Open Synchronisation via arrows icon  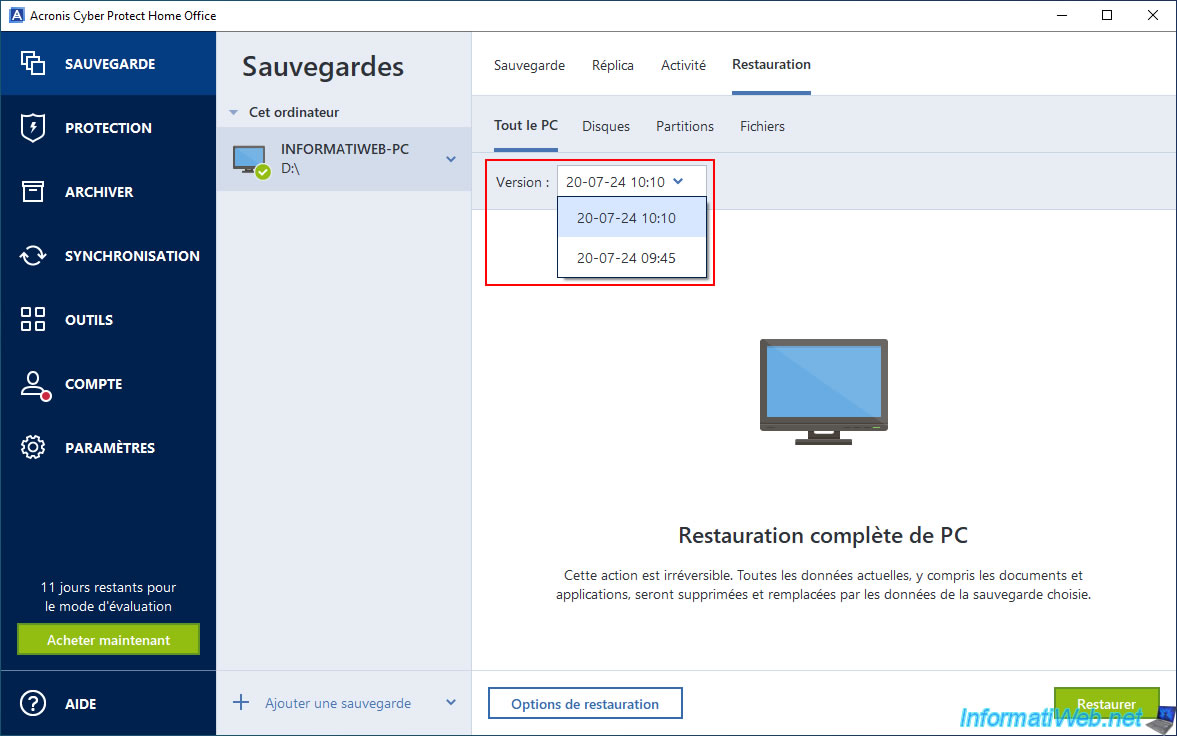[x=33, y=256]
